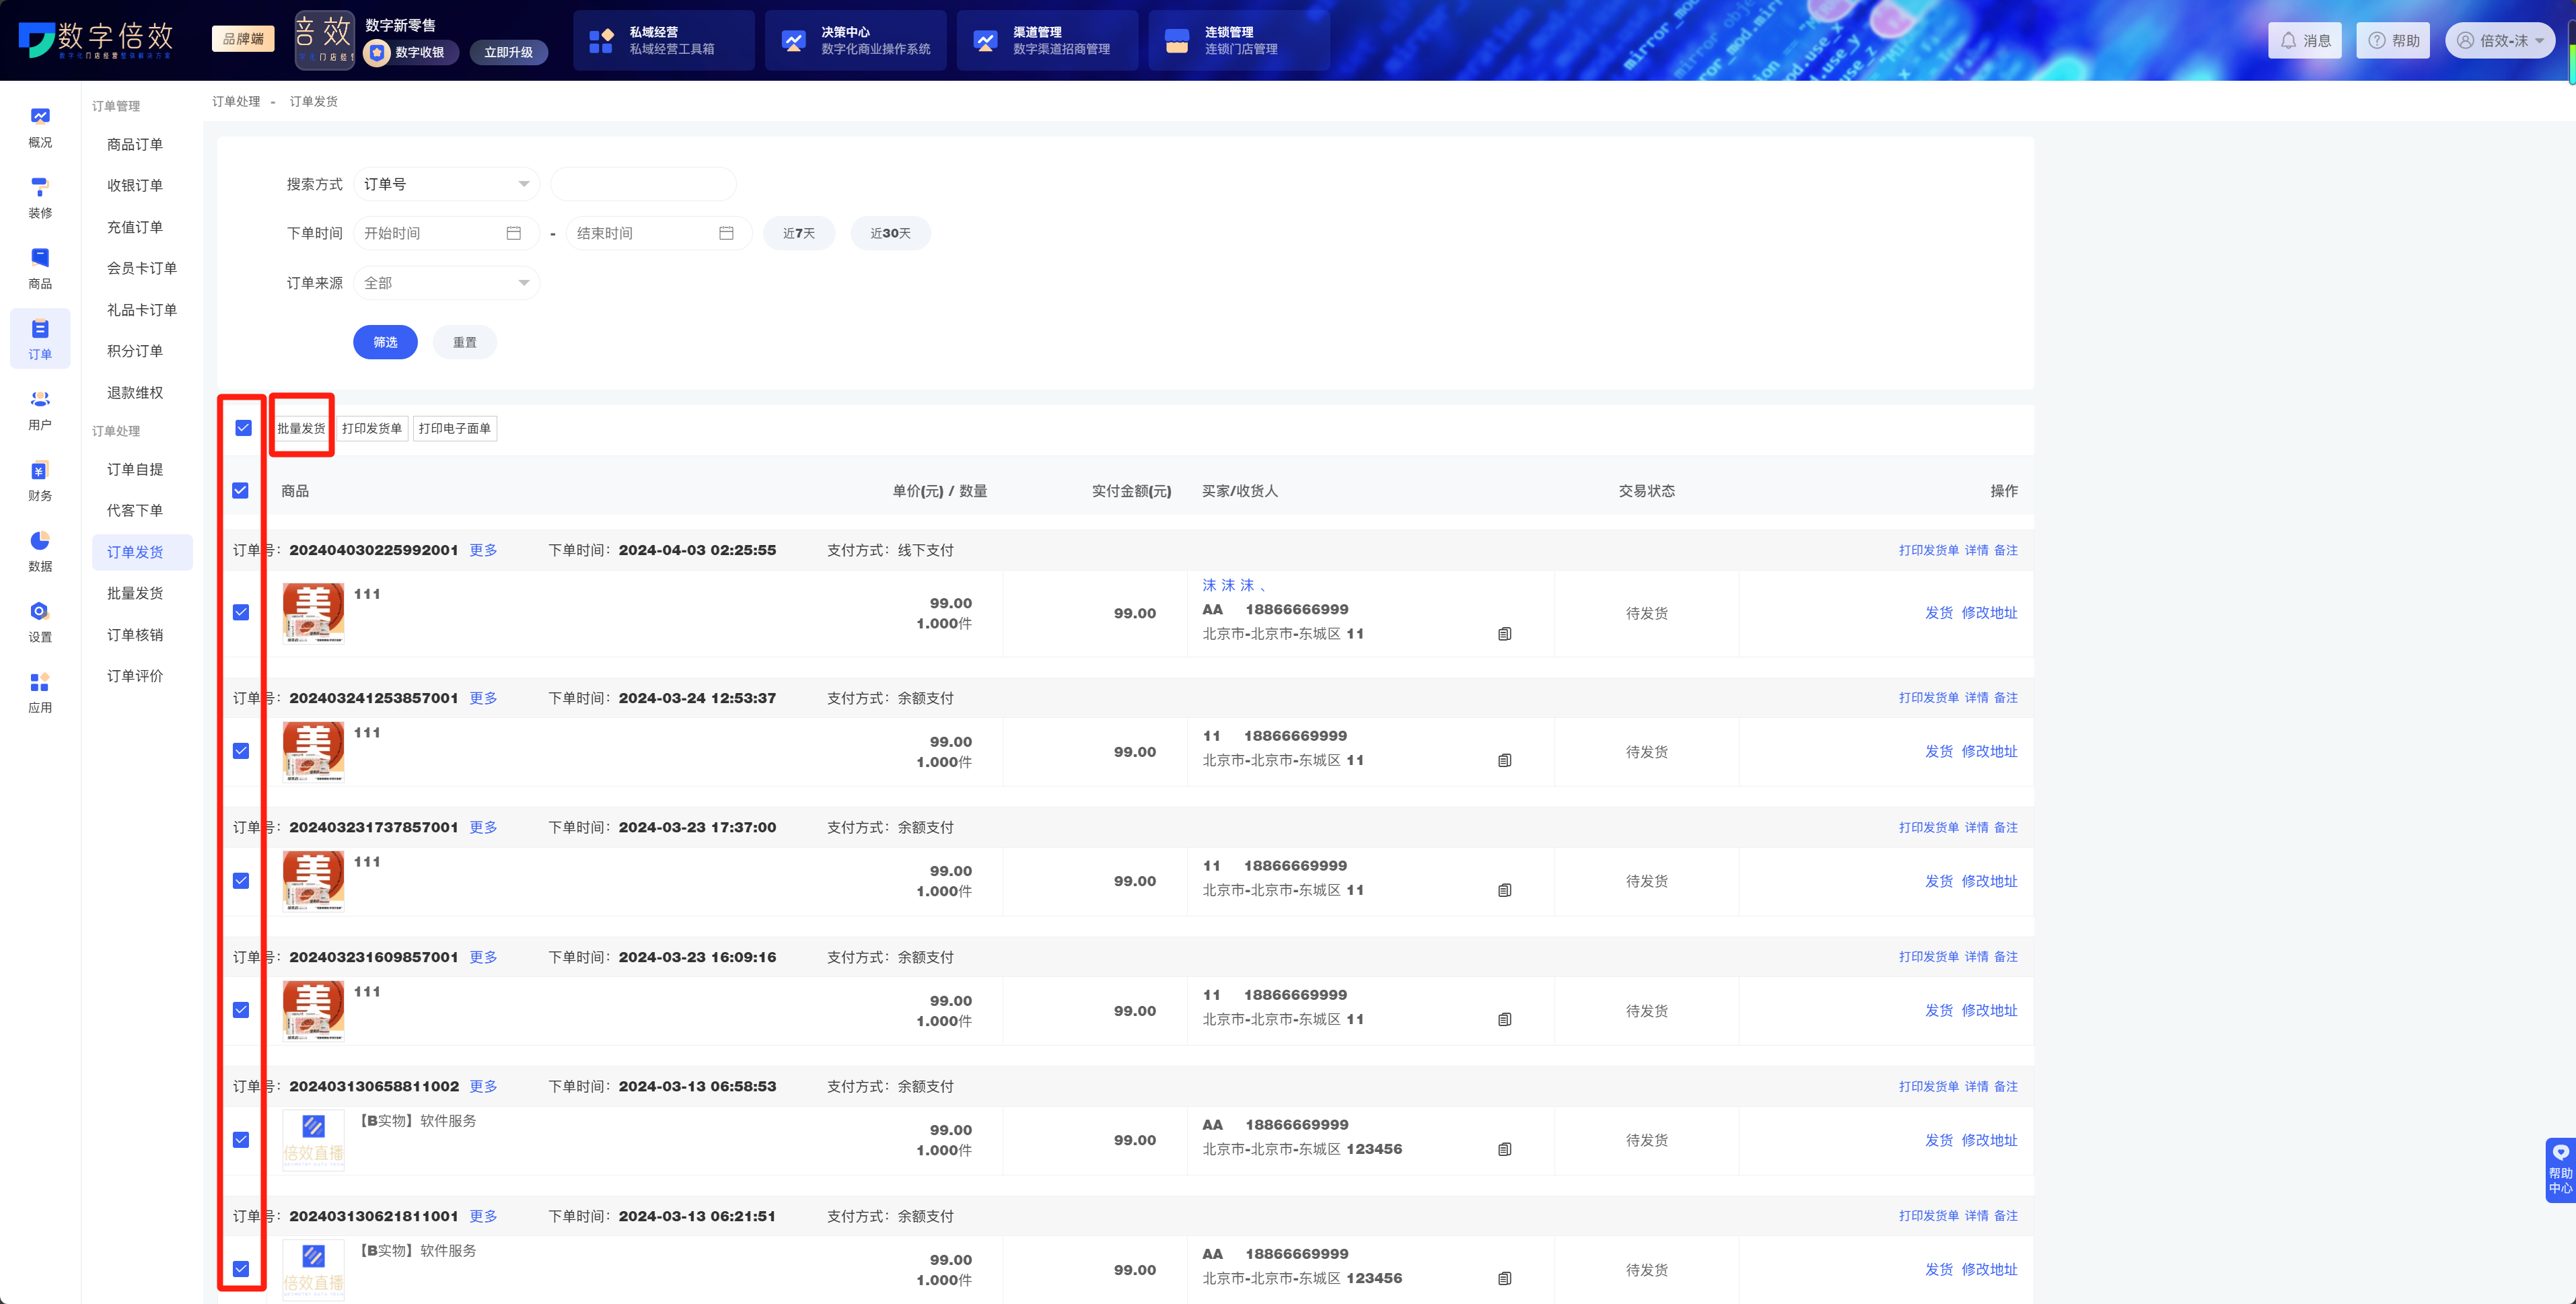Go to 收银订单 in the menu
The image size is (2576, 1304).
point(135,186)
